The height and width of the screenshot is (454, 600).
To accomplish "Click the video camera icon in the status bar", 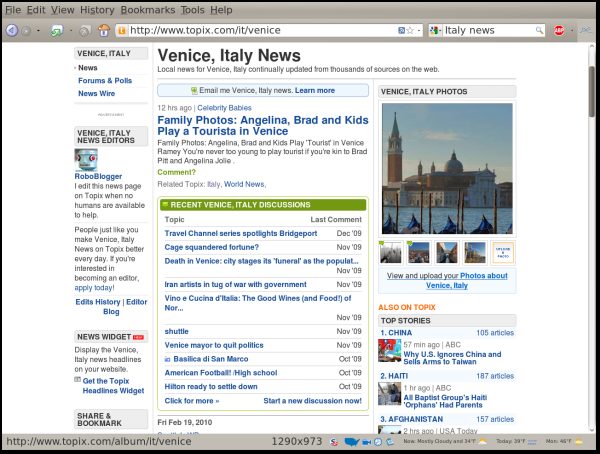I will (367, 442).
